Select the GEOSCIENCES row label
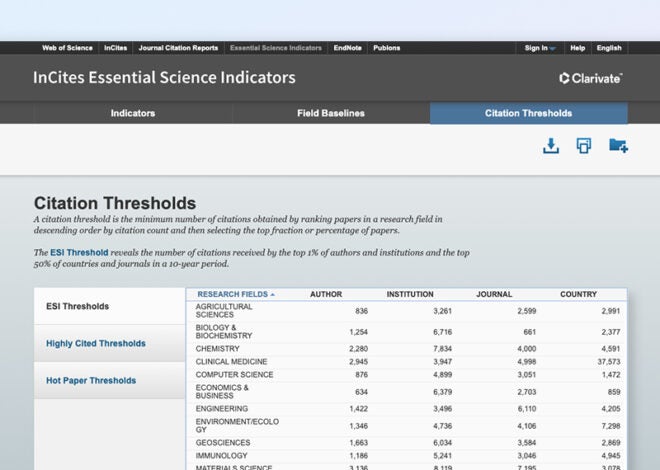The image size is (660, 470). click(x=223, y=443)
